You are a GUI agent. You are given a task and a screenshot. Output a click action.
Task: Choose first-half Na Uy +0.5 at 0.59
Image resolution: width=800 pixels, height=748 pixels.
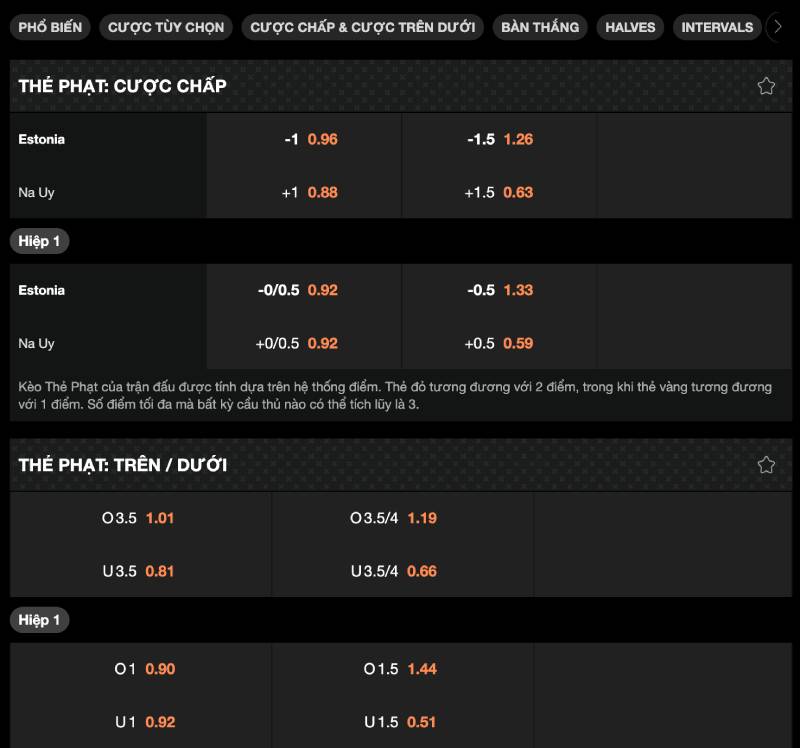point(499,344)
